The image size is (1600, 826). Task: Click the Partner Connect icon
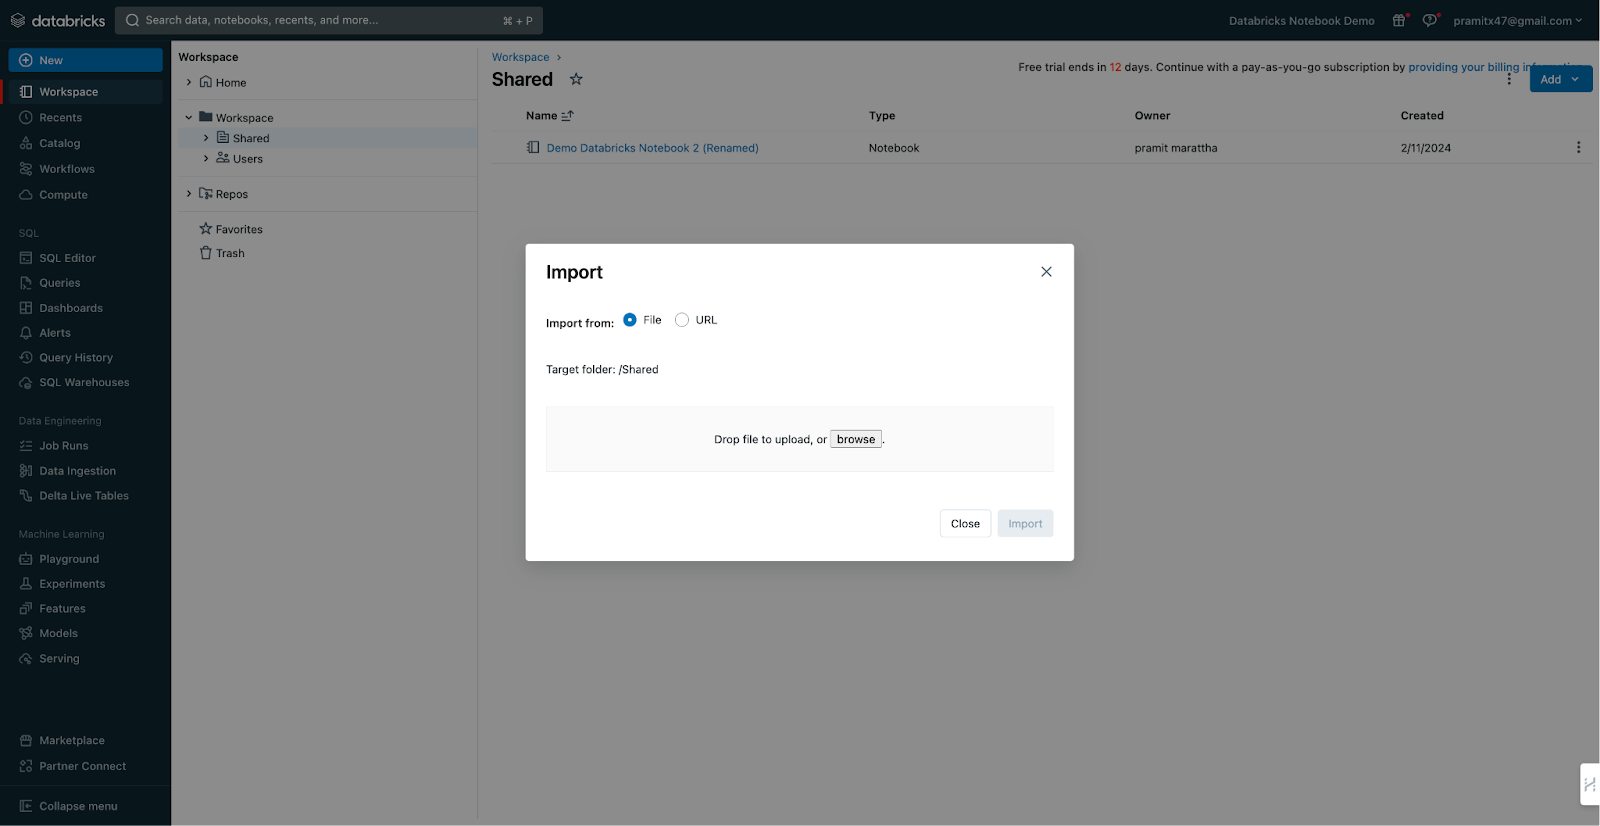coord(26,766)
